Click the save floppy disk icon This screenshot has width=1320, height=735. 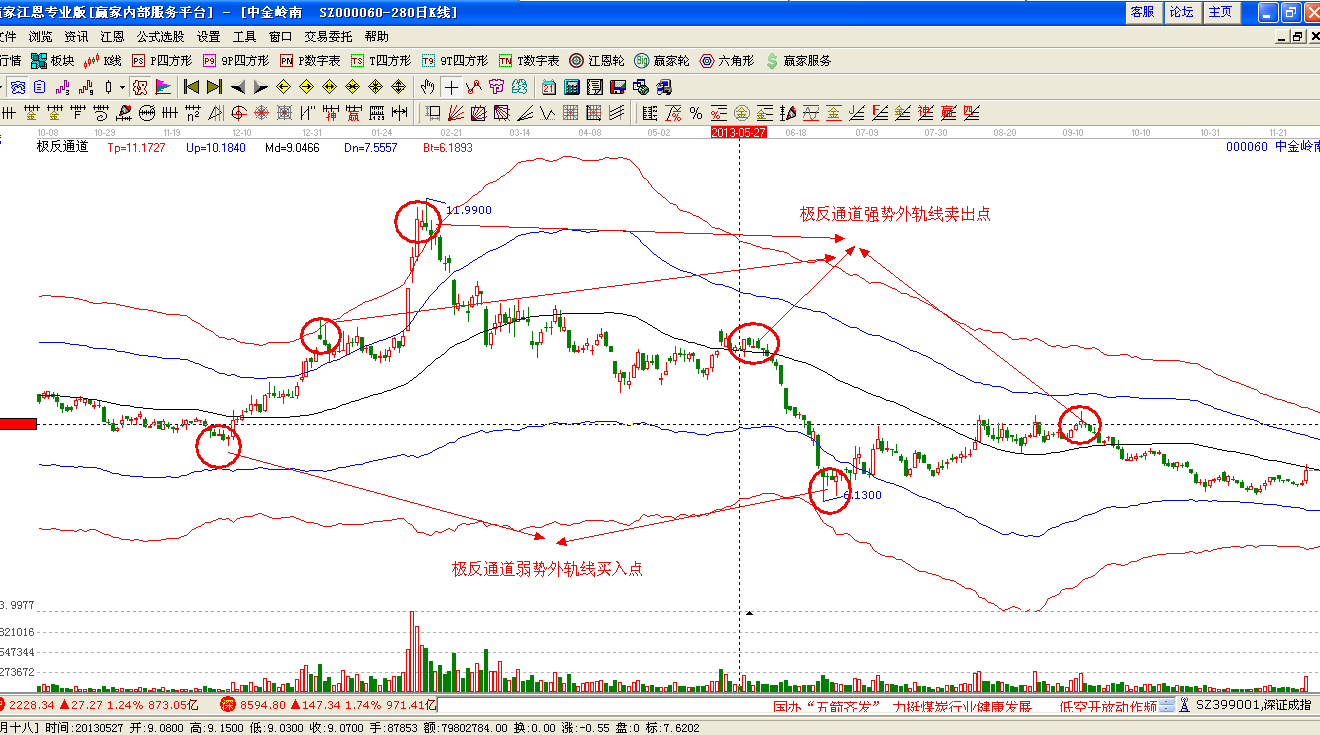[x=618, y=87]
